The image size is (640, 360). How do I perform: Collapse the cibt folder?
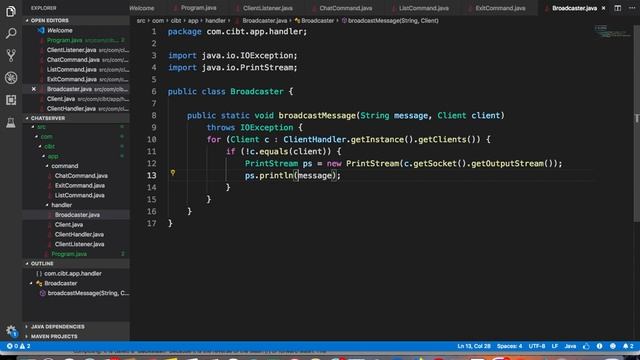pyautogui.click(x=48, y=147)
